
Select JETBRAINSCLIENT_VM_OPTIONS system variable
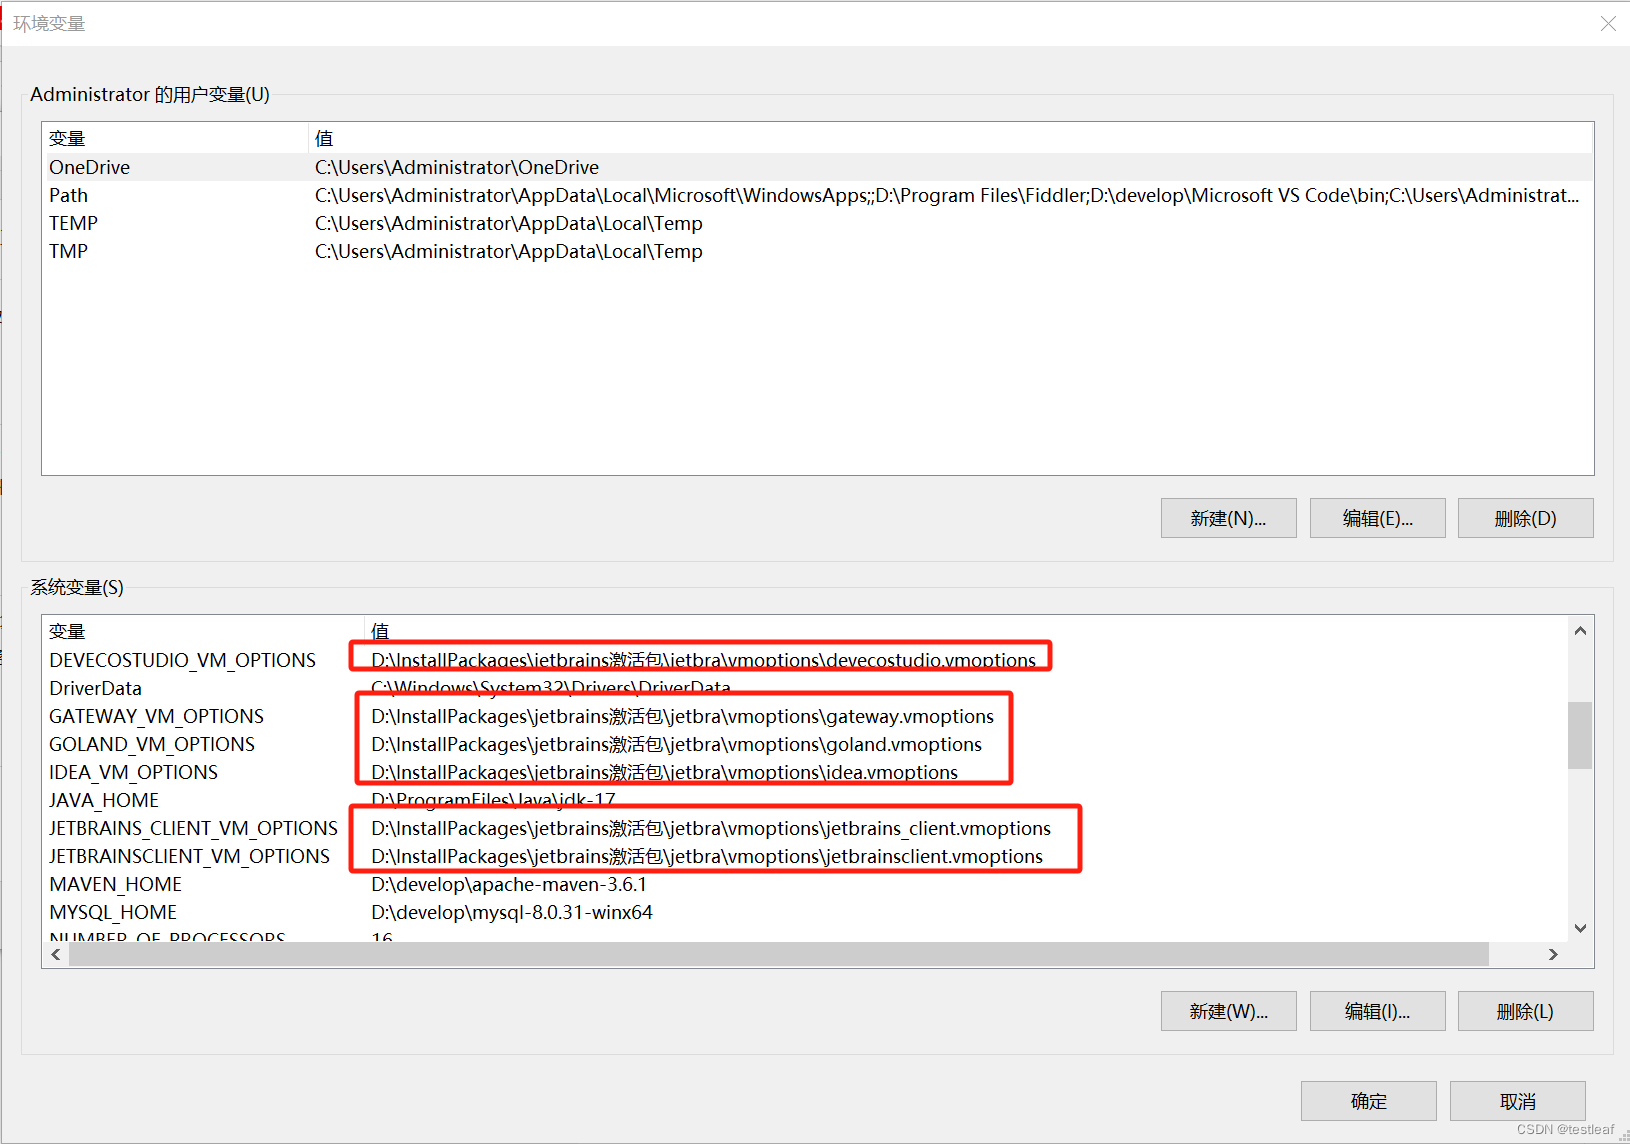pos(189,856)
